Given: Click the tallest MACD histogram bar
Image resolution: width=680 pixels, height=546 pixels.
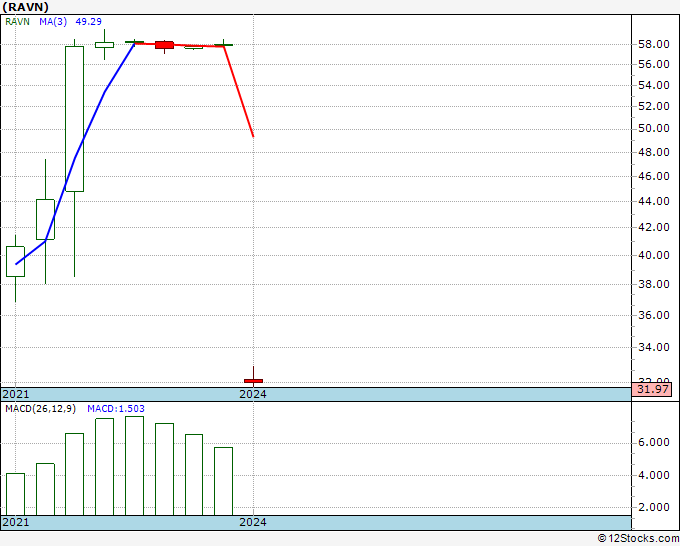Looking at the screenshot, I should click(134, 466).
